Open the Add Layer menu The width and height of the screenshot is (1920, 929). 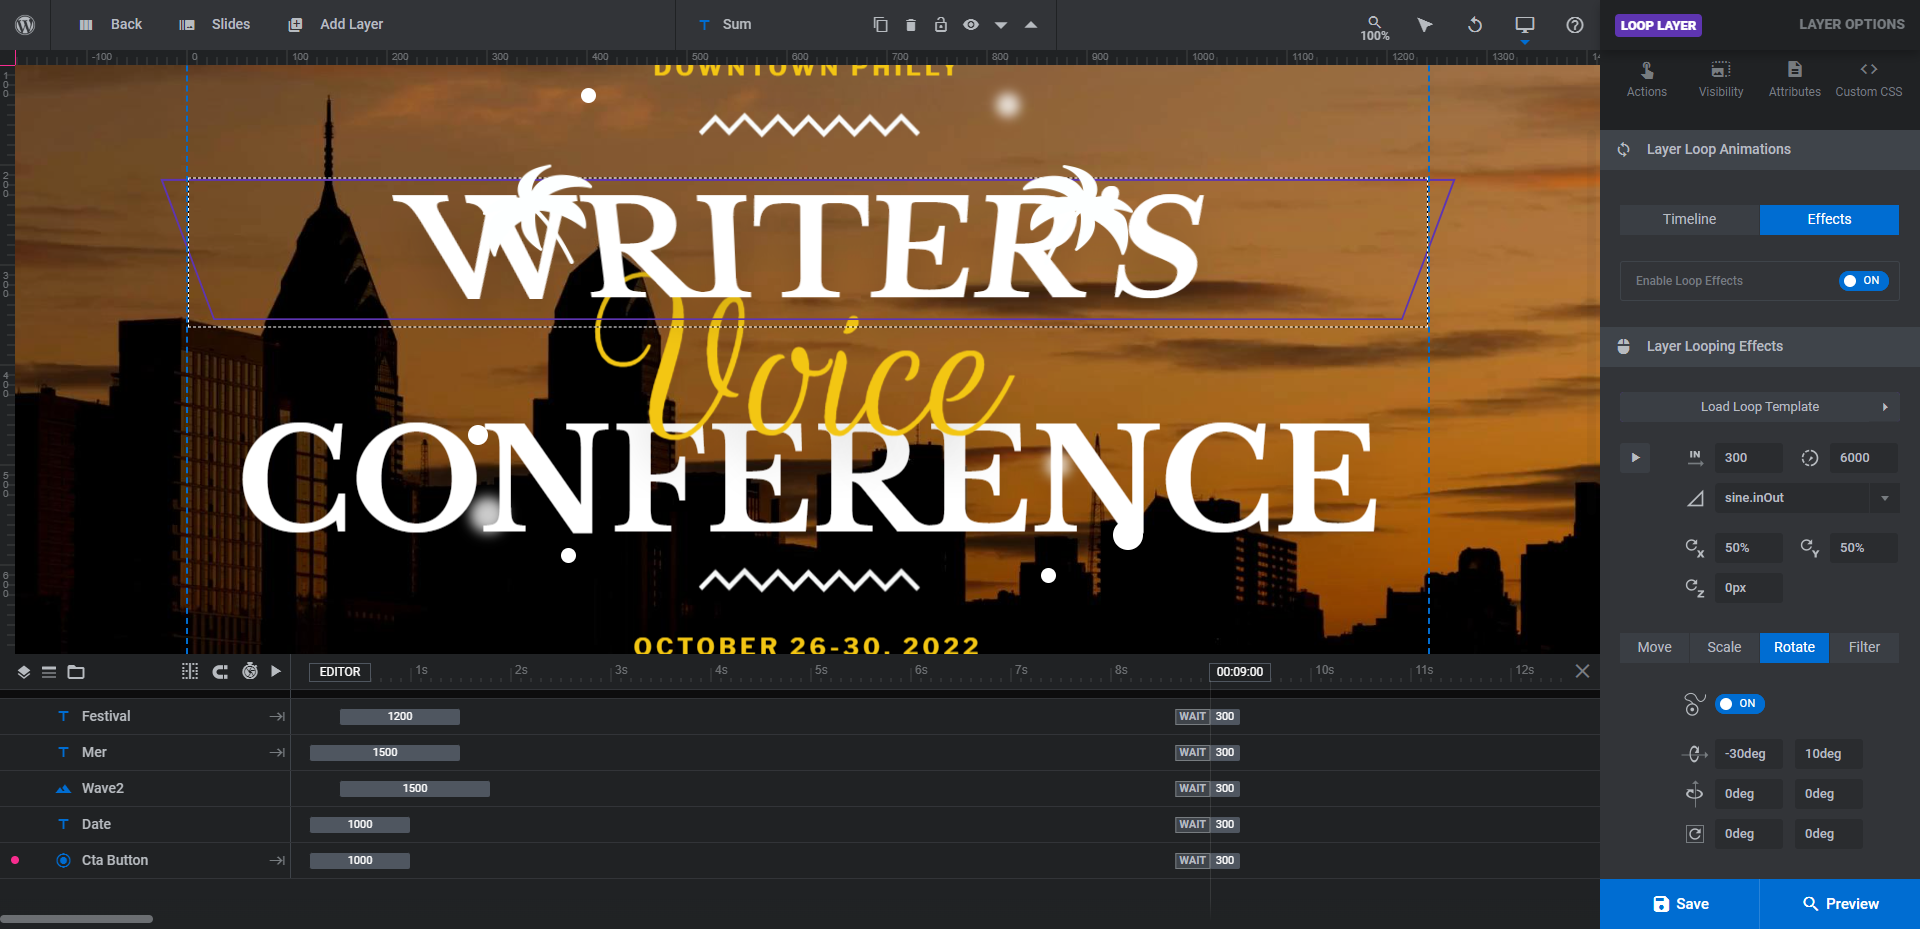click(336, 24)
